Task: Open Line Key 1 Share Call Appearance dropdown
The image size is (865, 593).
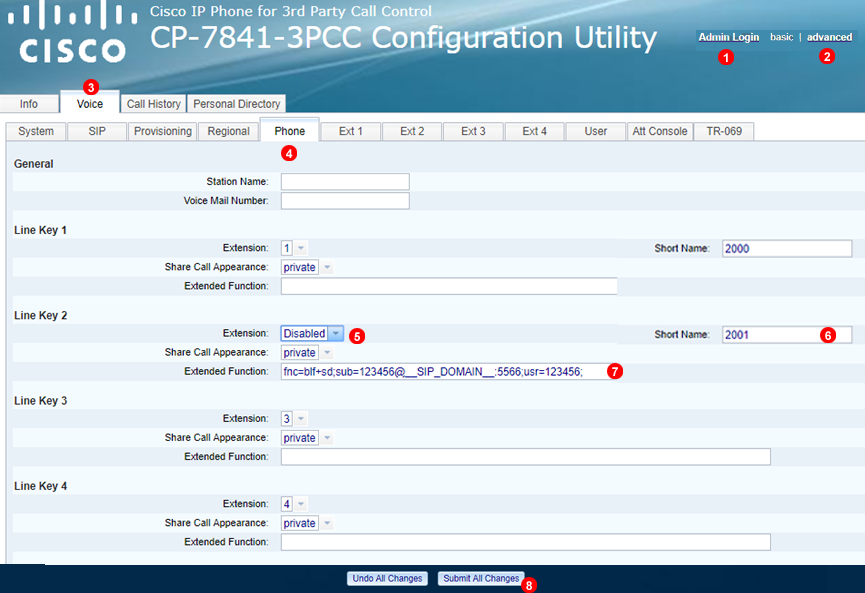Action: [x=307, y=267]
